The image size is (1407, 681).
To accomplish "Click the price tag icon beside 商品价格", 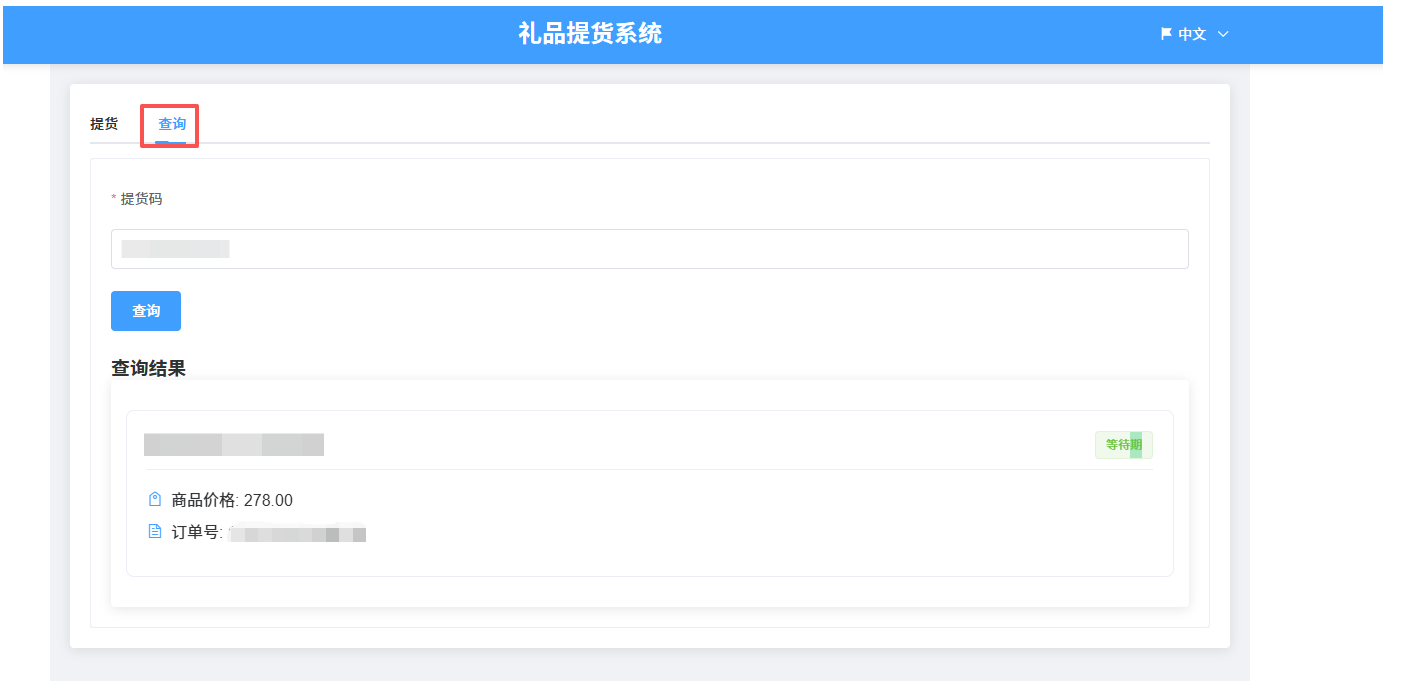I will 155,500.
